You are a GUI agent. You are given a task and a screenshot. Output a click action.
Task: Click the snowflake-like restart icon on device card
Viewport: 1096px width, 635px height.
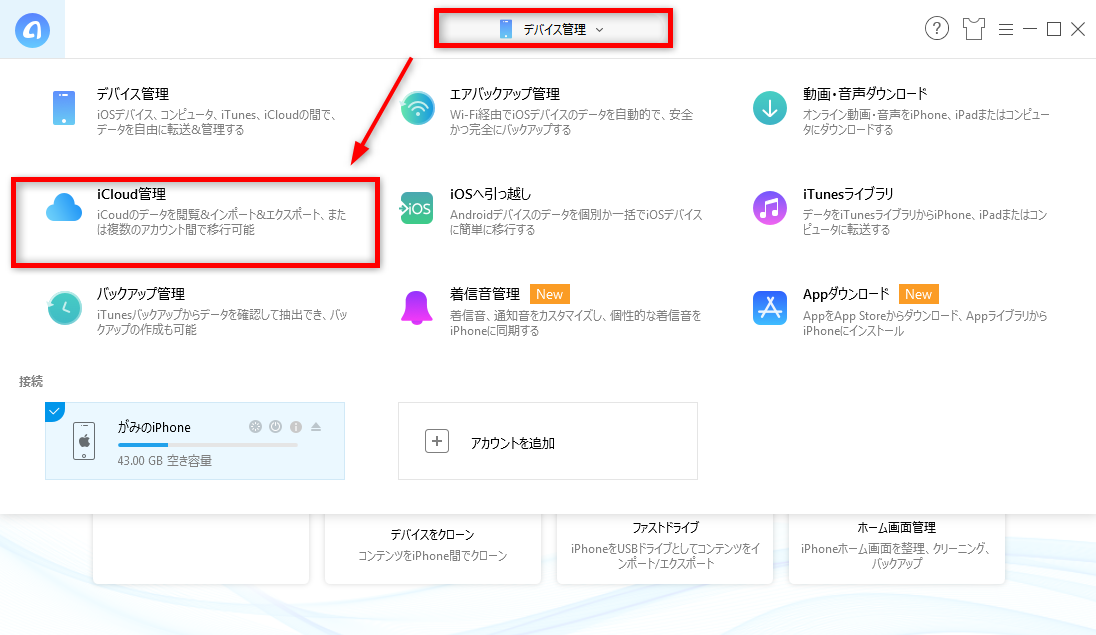(x=255, y=427)
